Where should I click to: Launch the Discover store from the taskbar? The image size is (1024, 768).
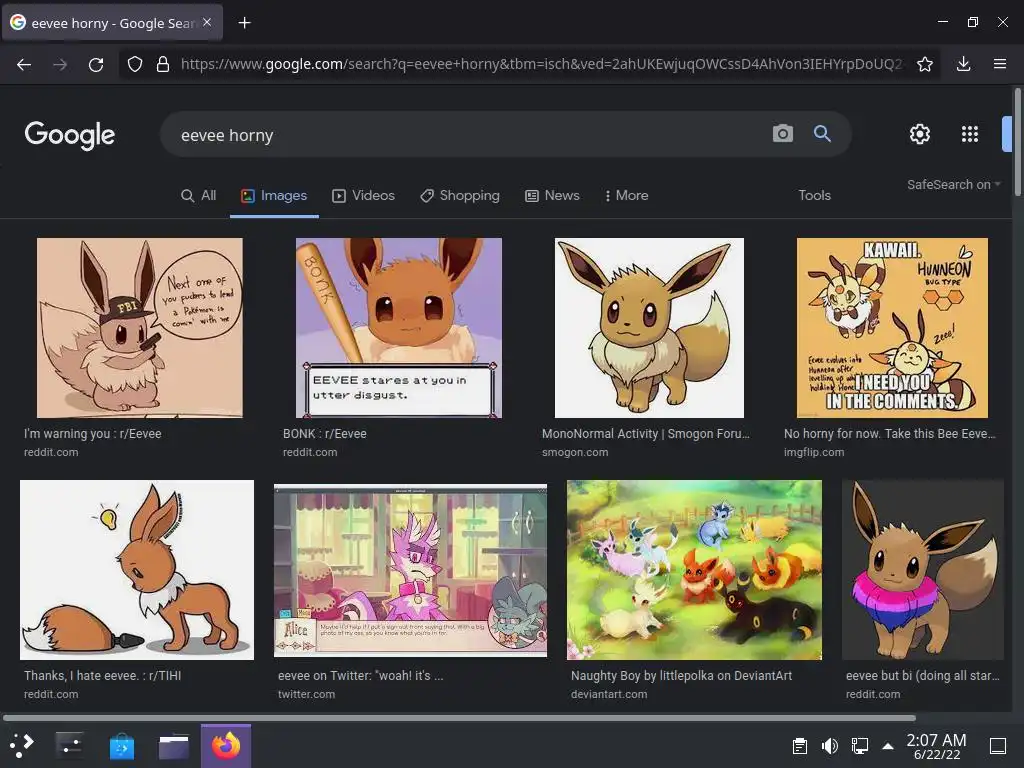[121, 746]
